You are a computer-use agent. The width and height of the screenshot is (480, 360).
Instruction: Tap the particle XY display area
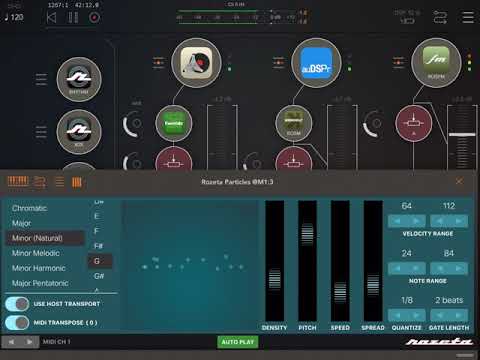coord(190,265)
